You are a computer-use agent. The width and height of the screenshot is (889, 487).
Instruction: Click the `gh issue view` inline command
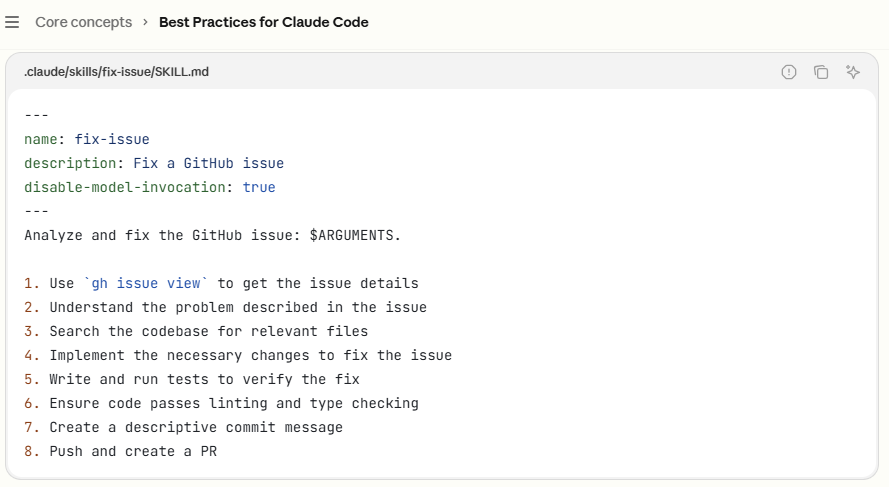click(146, 283)
